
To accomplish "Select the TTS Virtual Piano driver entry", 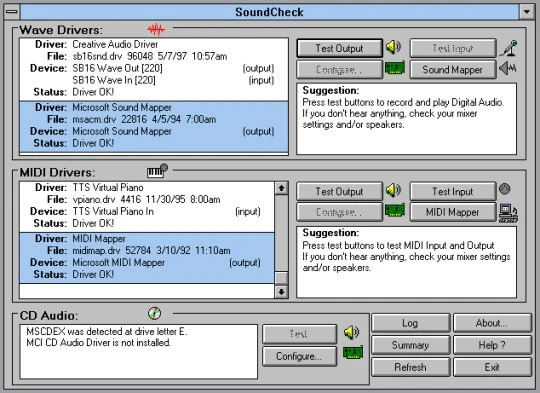I will pyautogui.click(x=147, y=206).
